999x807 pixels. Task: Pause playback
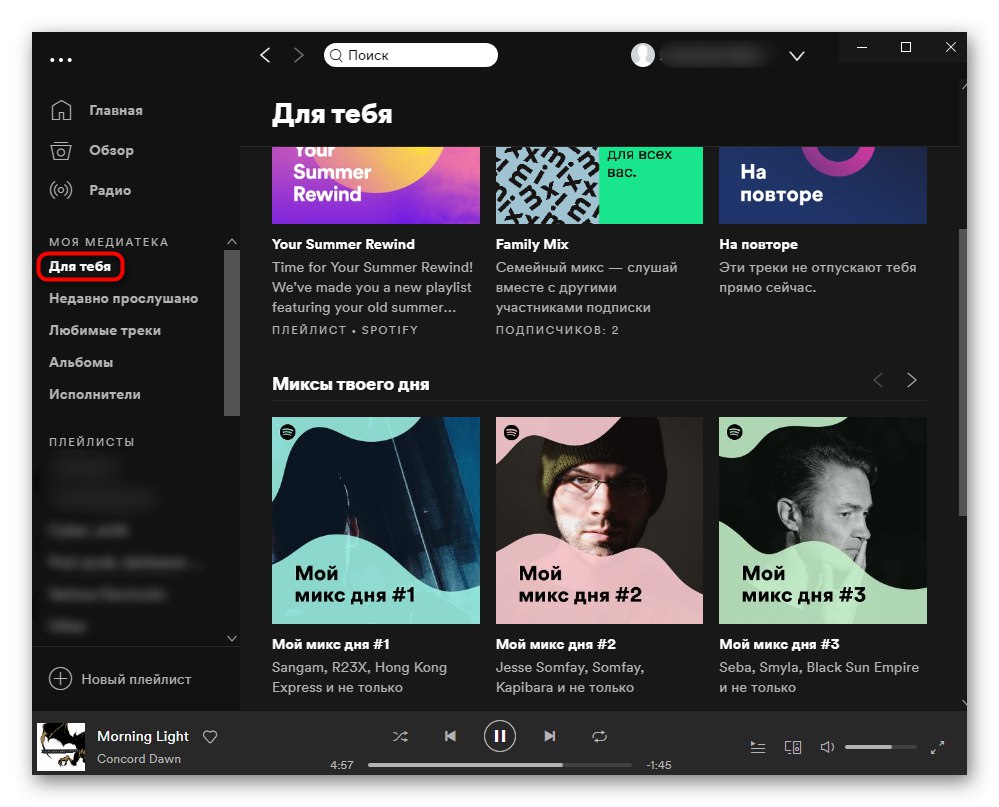500,736
